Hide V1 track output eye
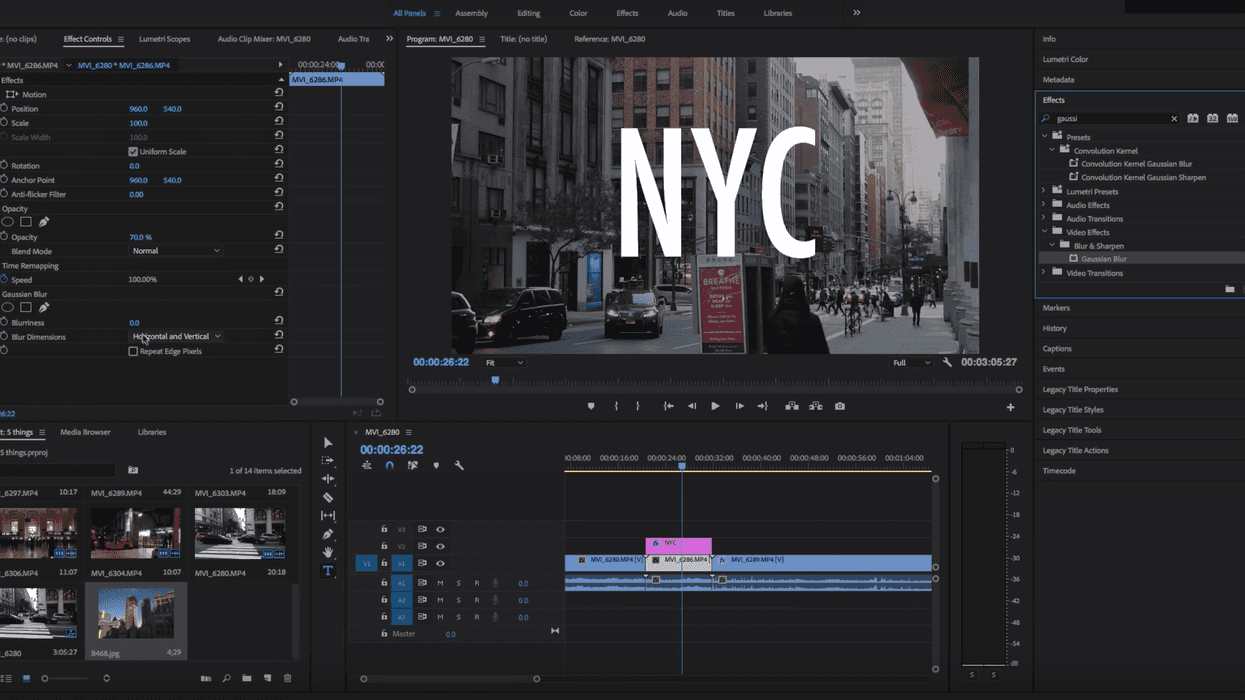This screenshot has height=700, width=1245. 440,564
